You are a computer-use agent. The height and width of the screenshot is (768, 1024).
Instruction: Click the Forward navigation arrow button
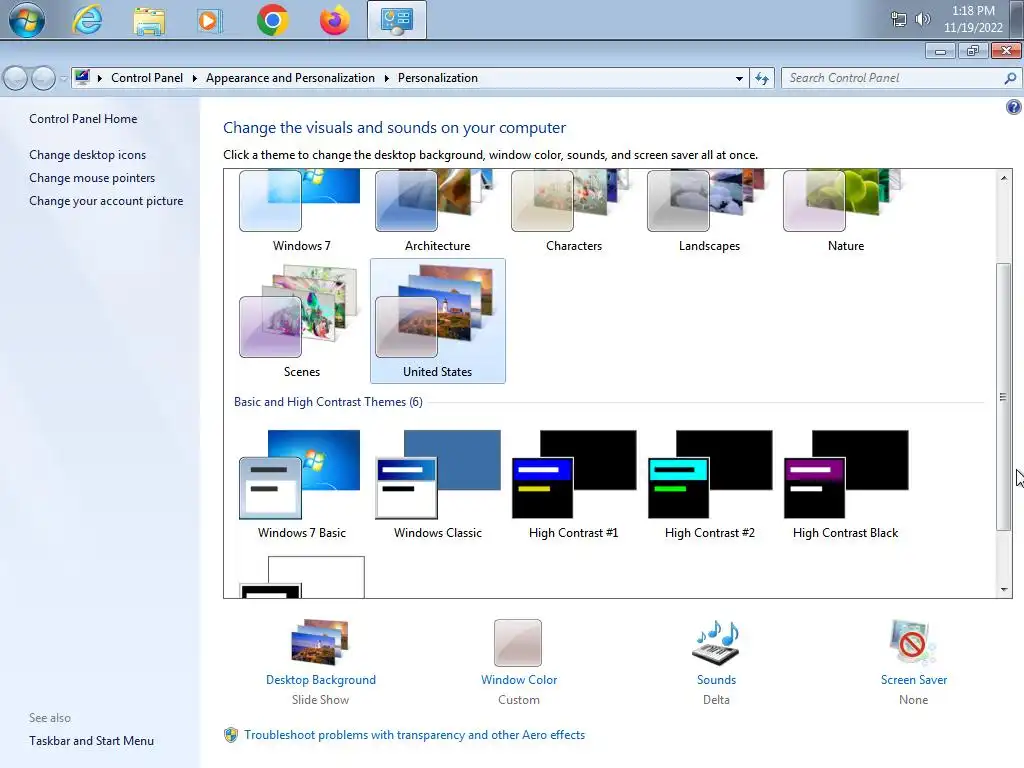43,78
